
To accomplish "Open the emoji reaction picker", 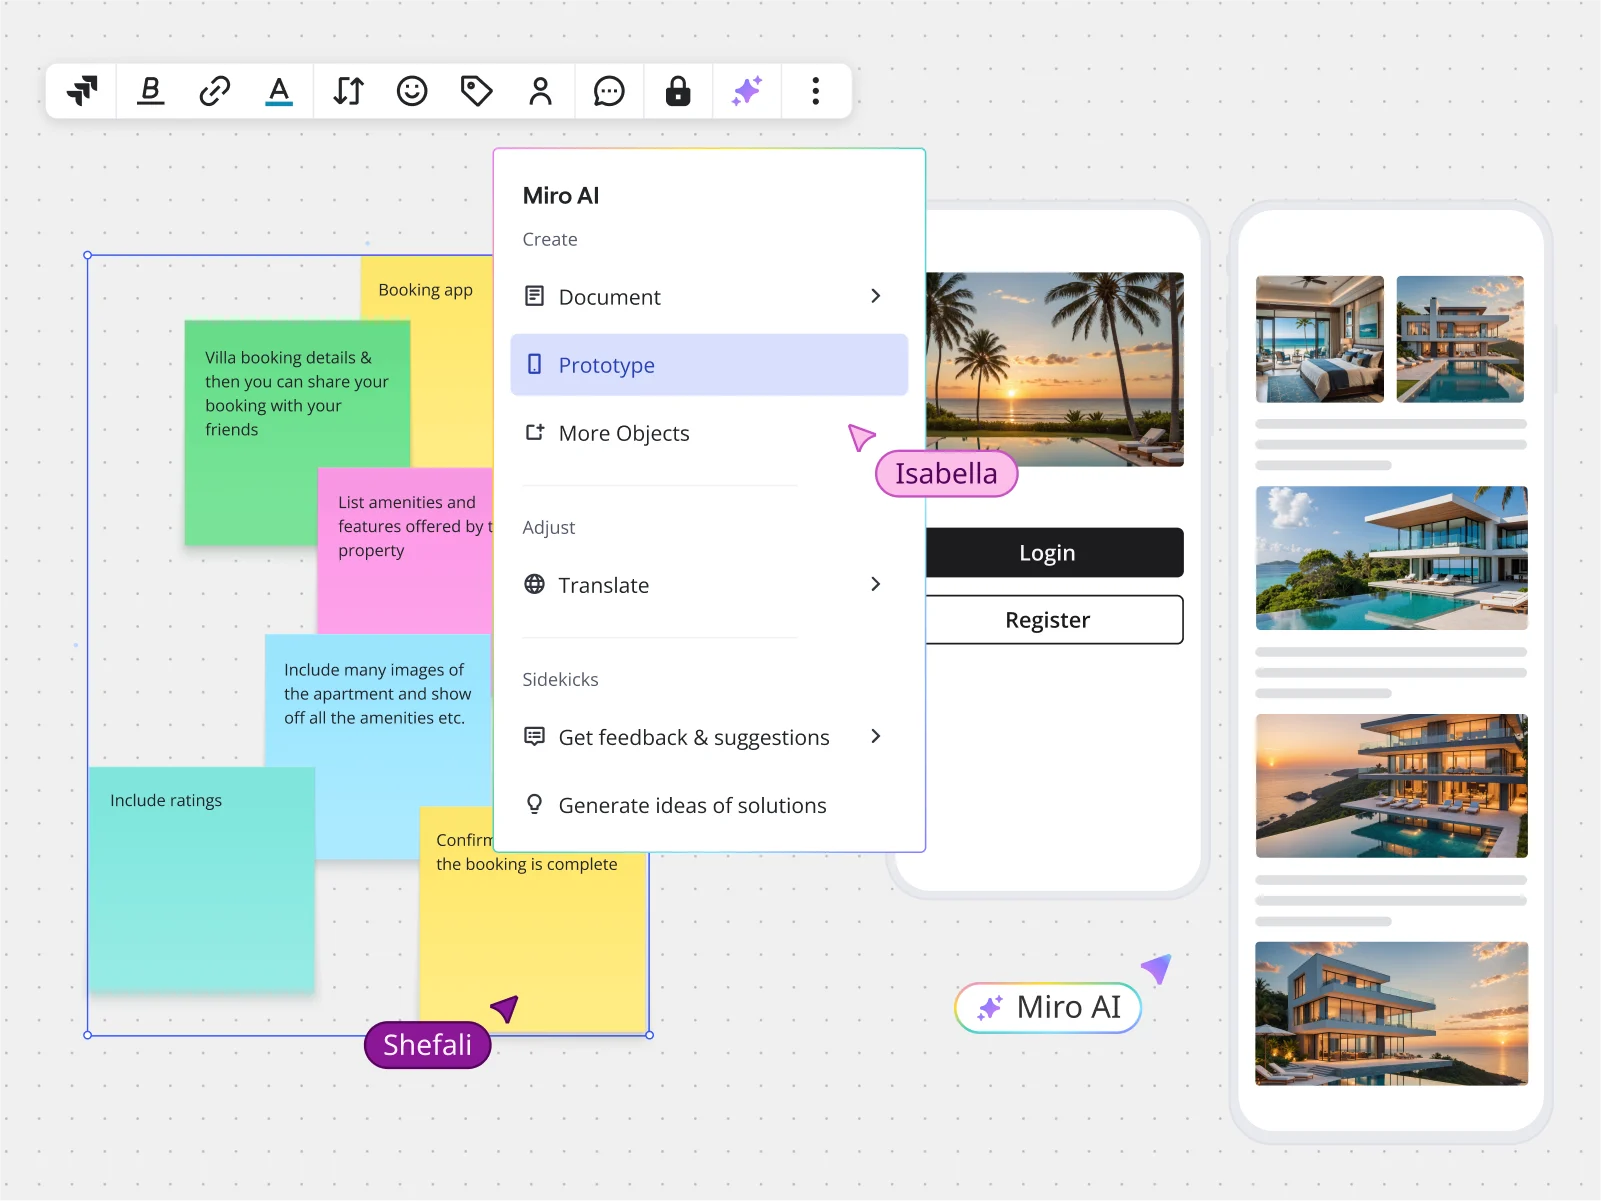I will click(x=411, y=91).
